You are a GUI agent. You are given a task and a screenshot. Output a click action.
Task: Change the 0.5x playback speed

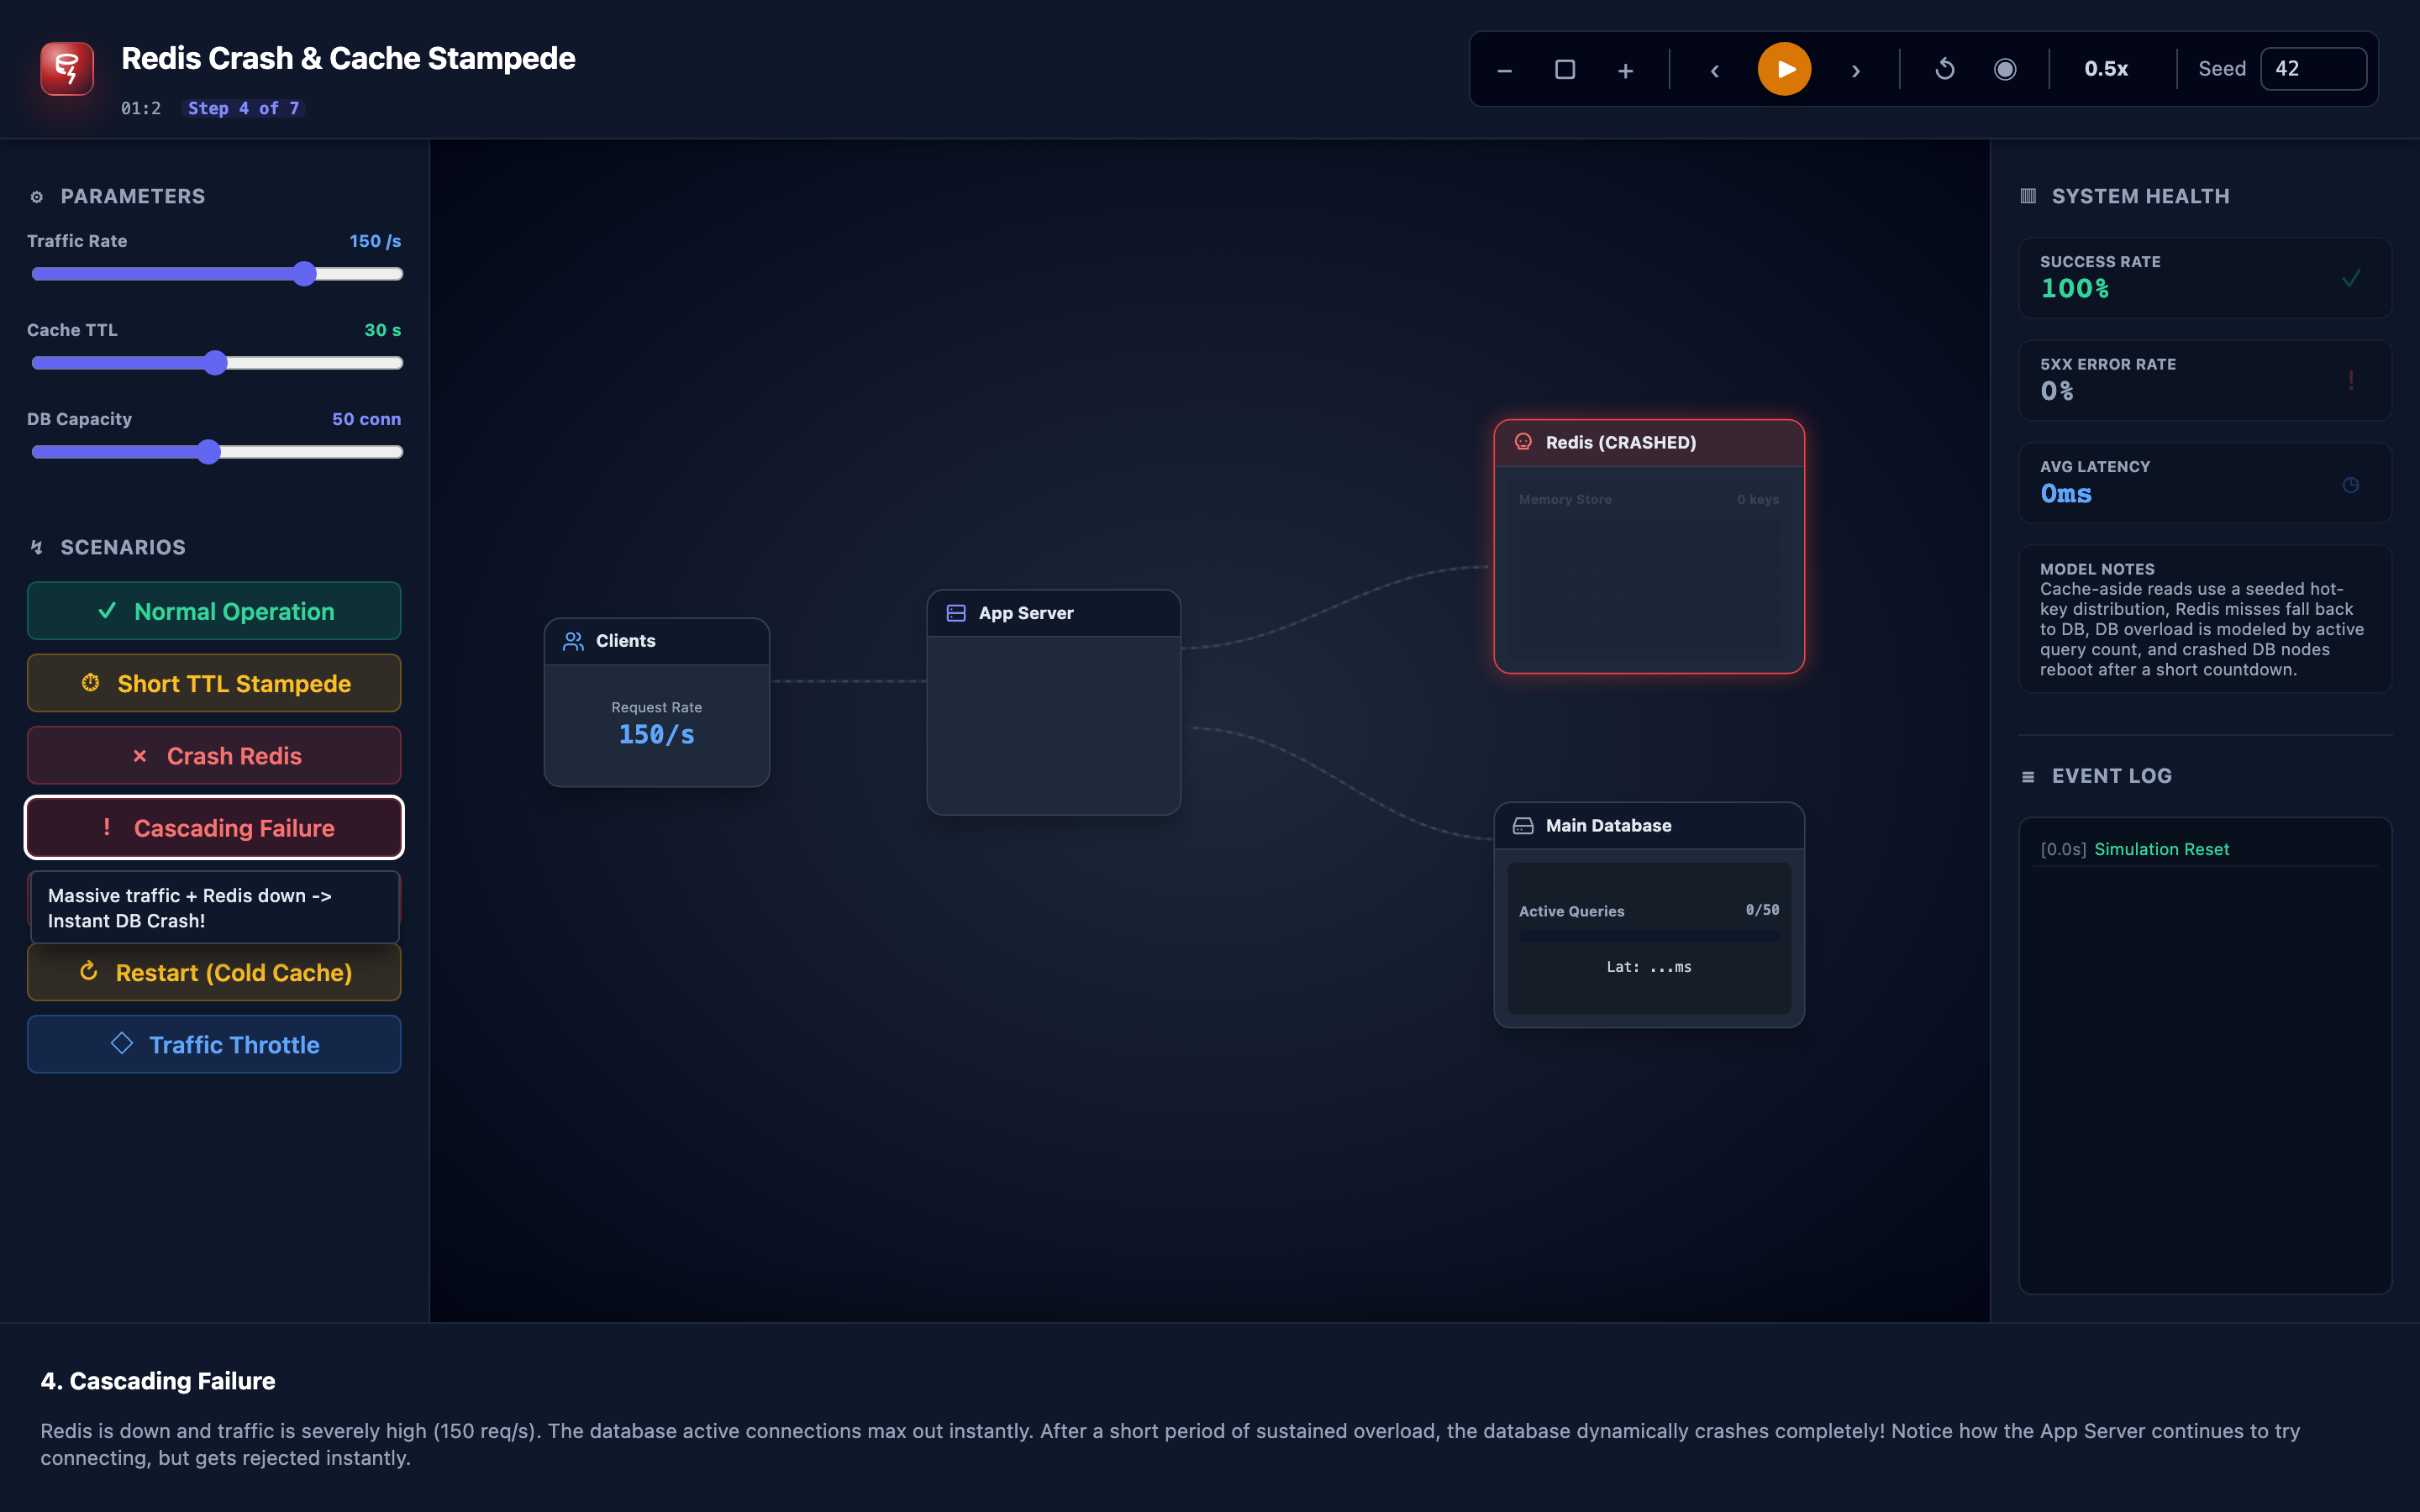[2106, 69]
